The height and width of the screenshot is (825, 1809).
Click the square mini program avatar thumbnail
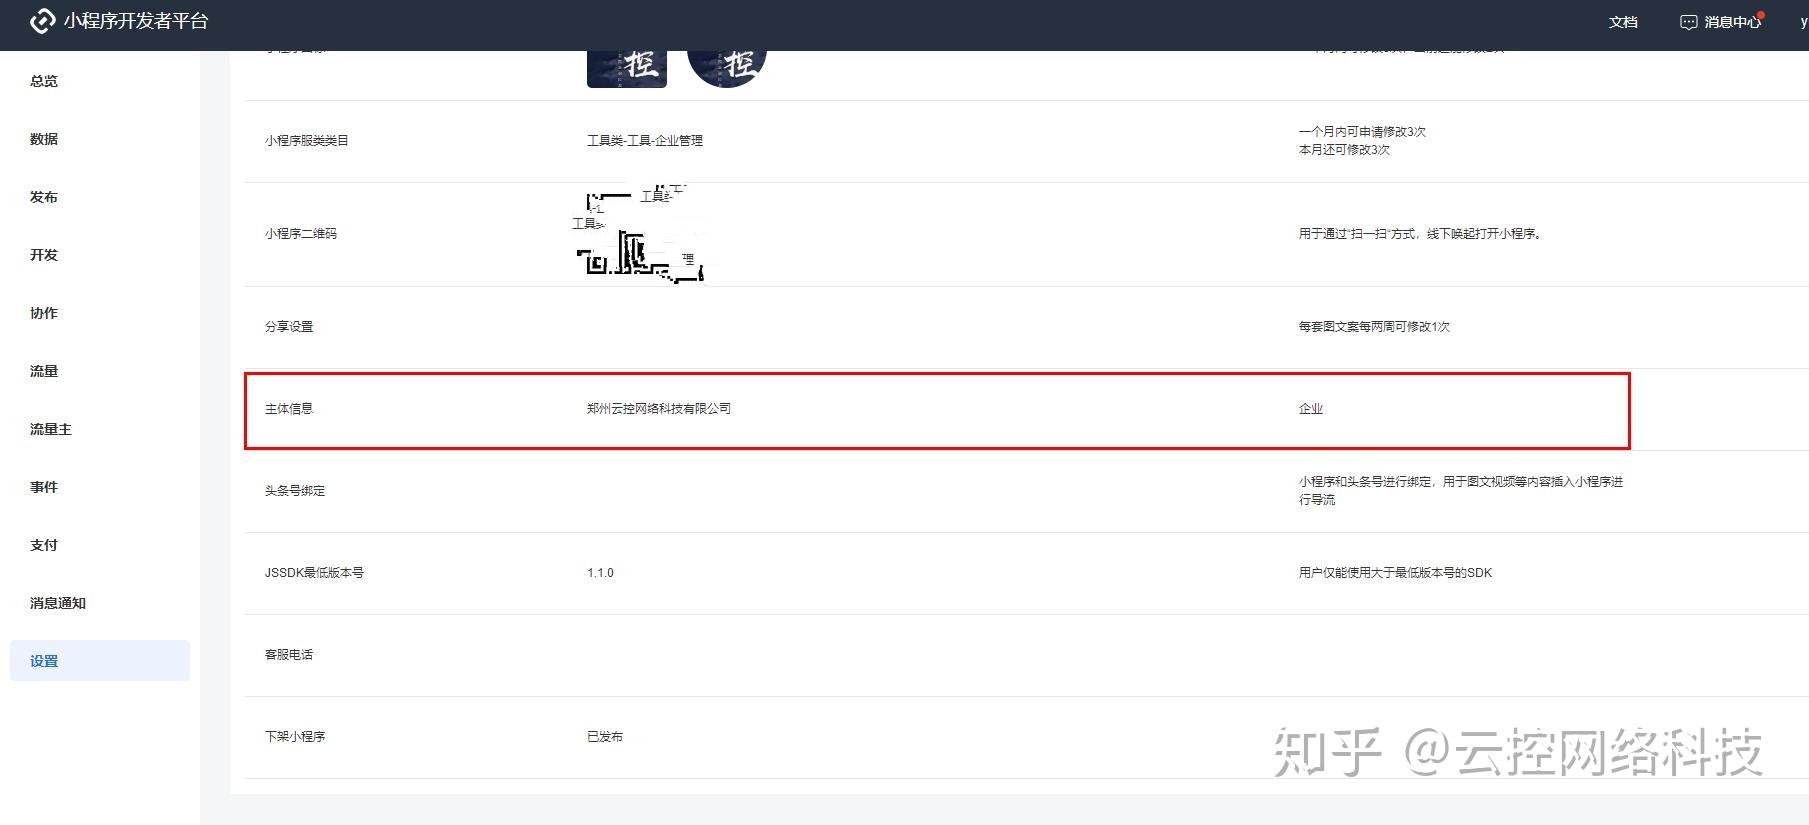tap(627, 68)
